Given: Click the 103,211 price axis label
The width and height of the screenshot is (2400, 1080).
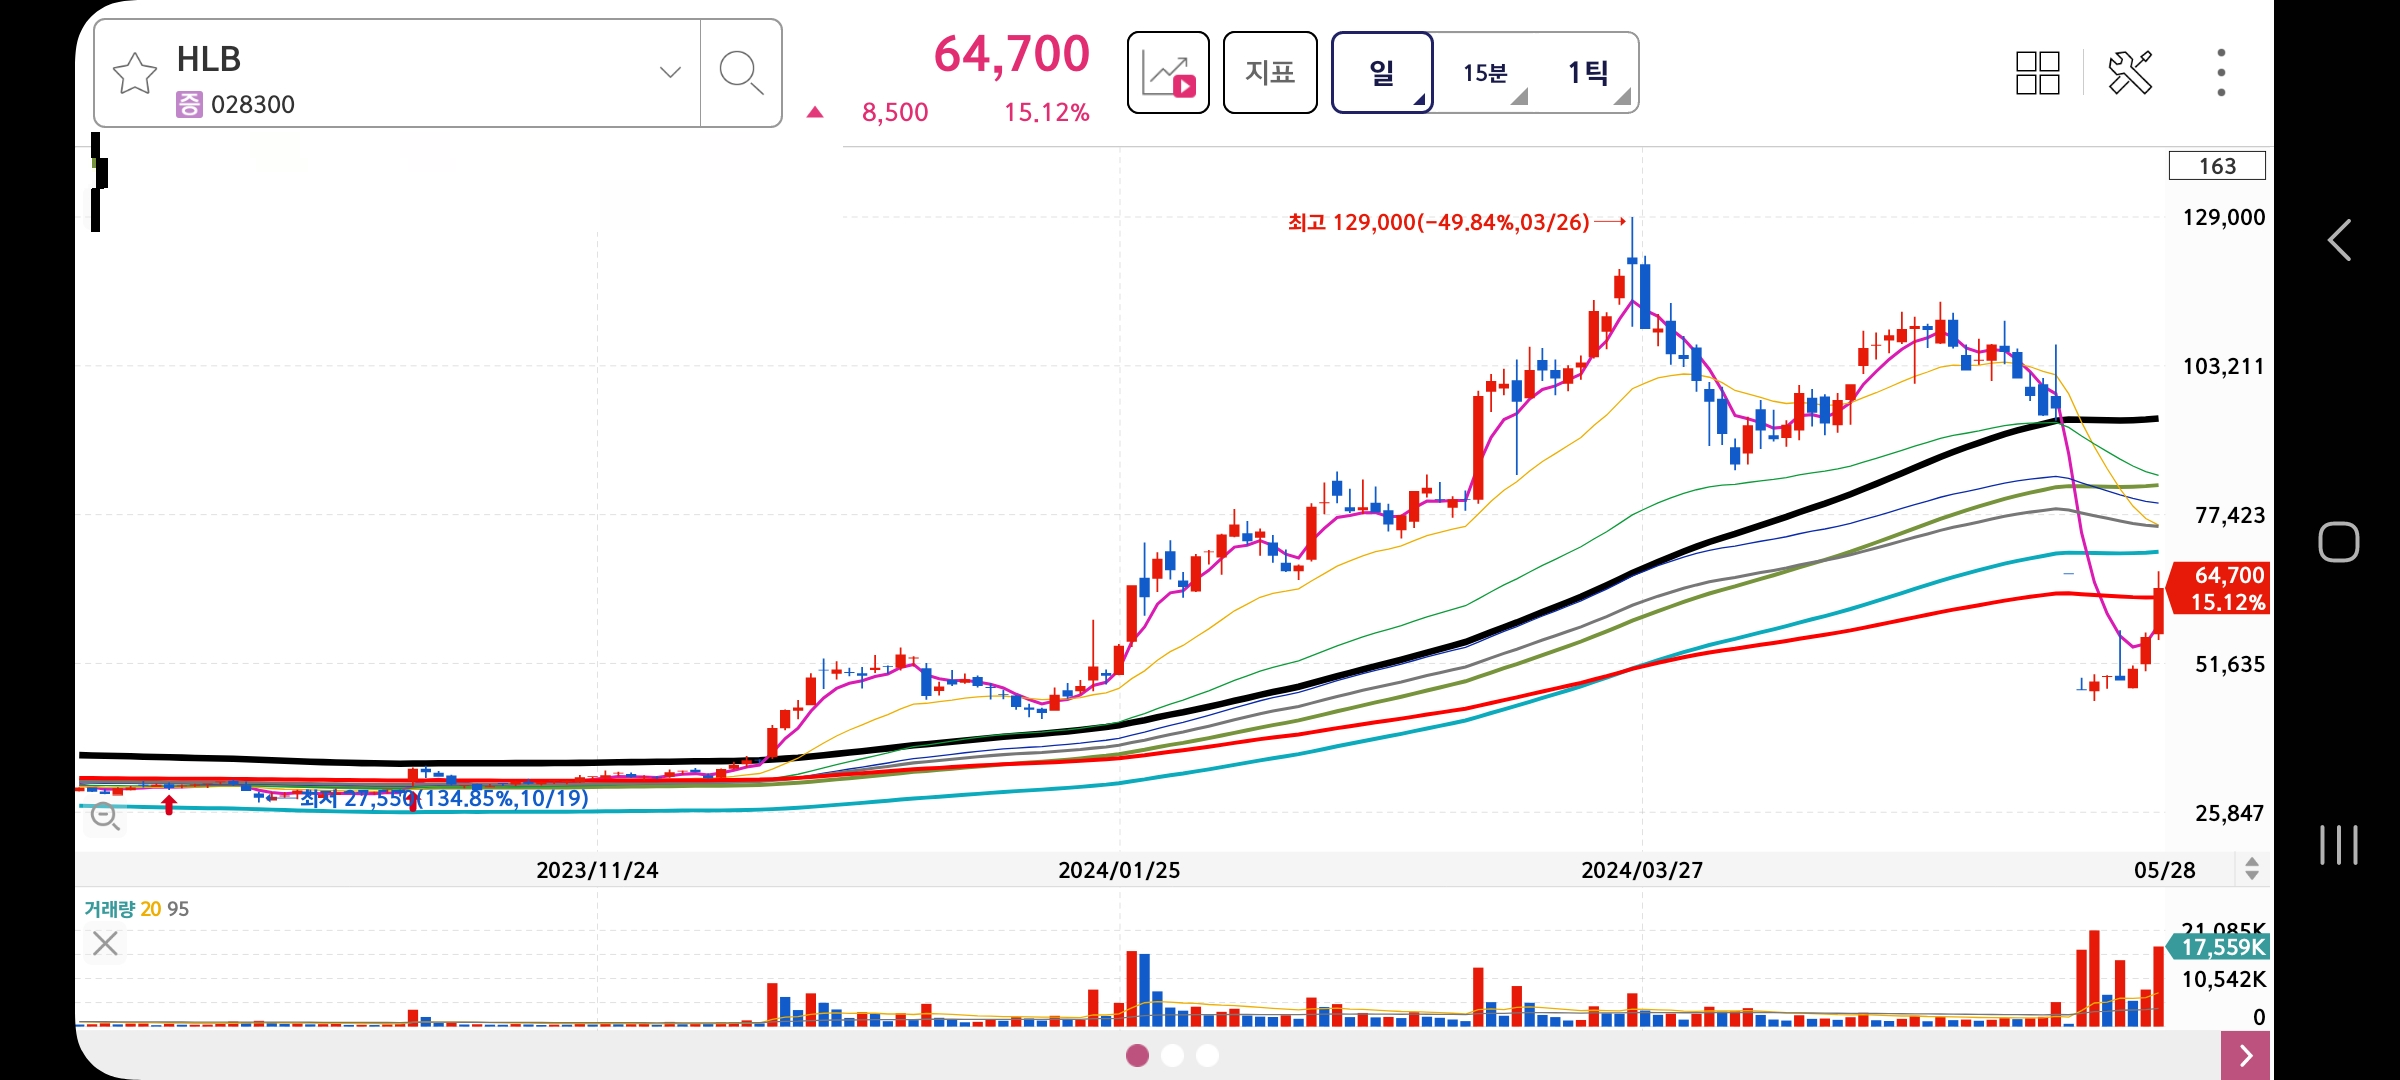Looking at the screenshot, I should click(x=2223, y=366).
